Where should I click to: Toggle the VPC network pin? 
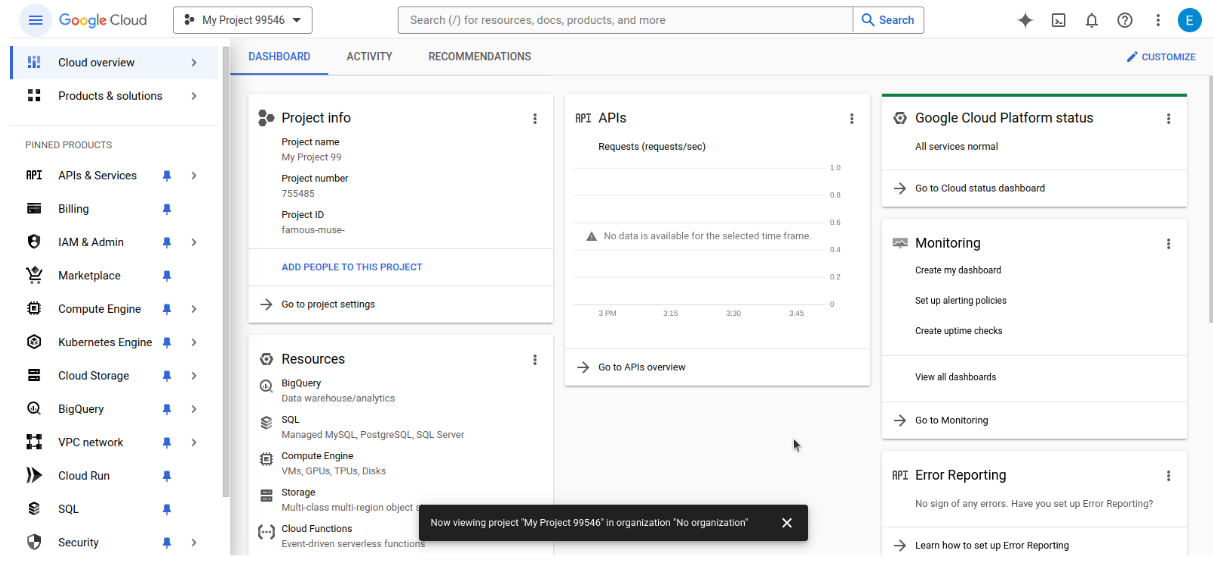[x=167, y=442]
